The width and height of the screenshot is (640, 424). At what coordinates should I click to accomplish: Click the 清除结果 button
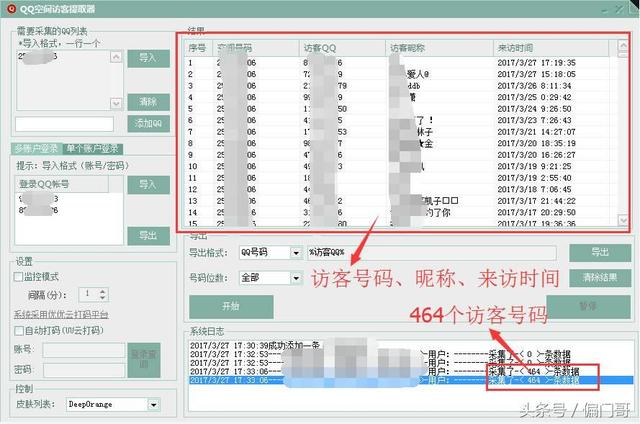[600, 278]
